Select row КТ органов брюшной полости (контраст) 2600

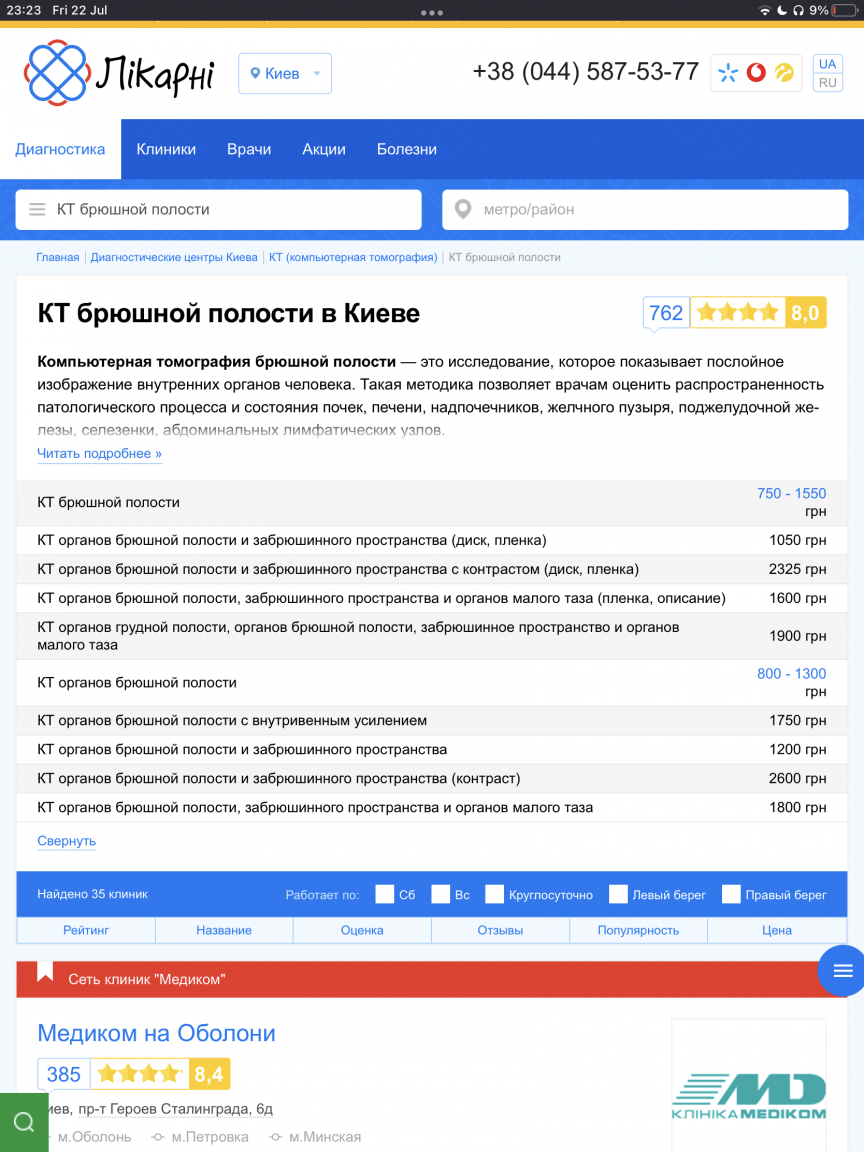click(x=432, y=779)
